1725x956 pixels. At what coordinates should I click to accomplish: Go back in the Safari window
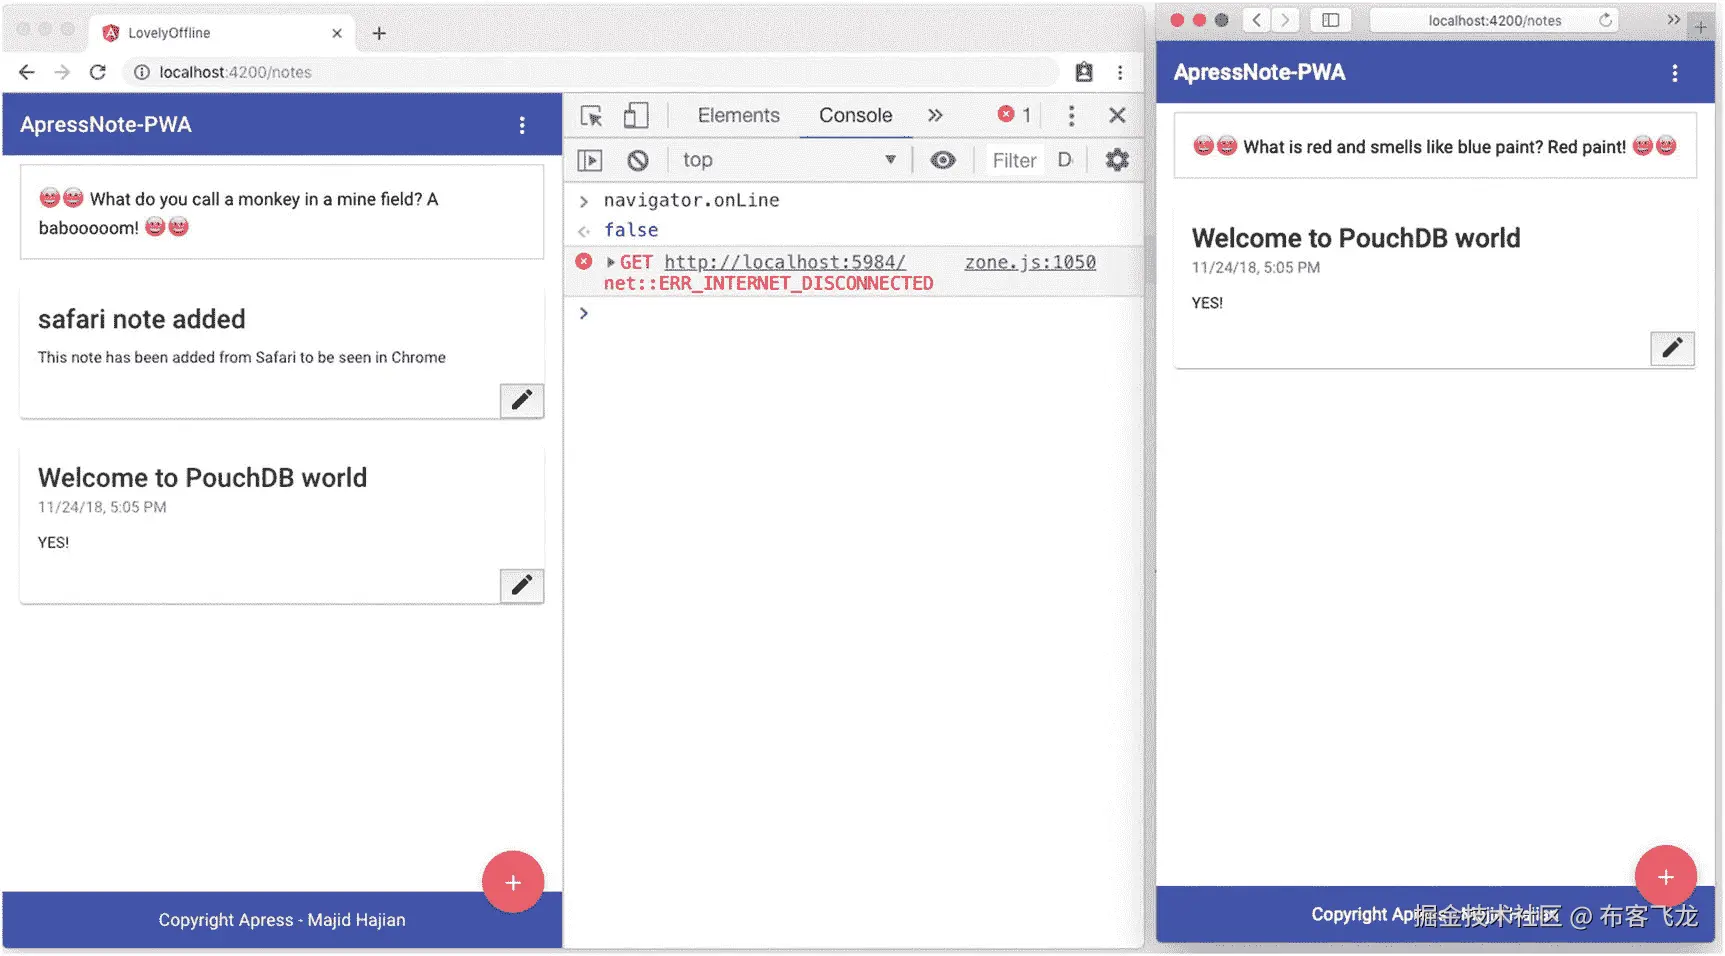1257,20
